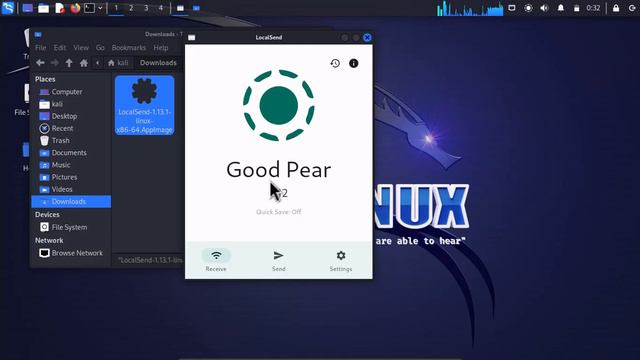The image size is (640, 360).
Task: Open the Help menu in file manager
Action: tap(161, 48)
